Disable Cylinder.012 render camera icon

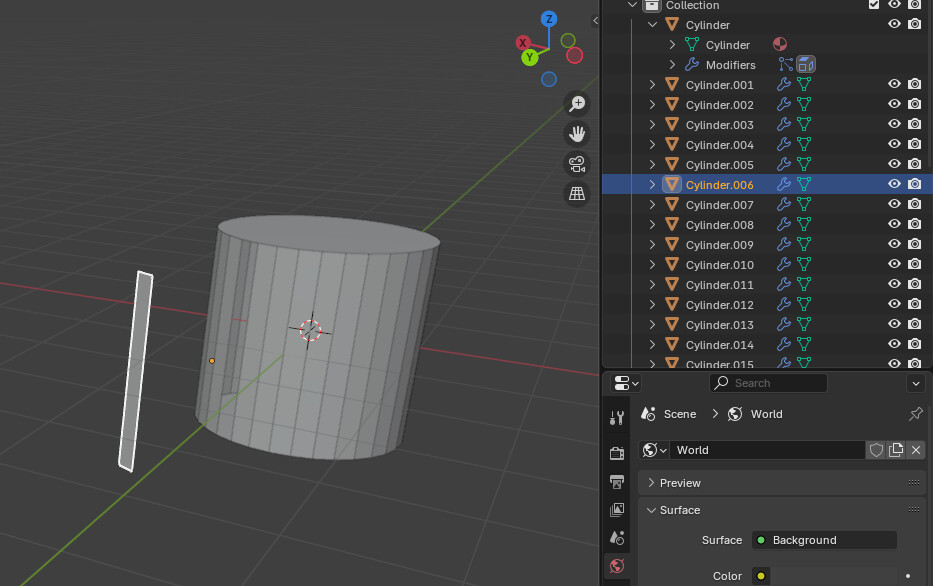point(915,304)
